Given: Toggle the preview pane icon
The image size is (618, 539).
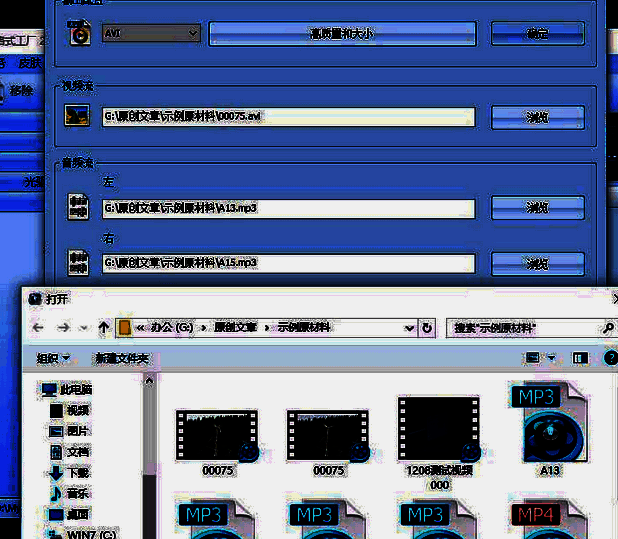Looking at the screenshot, I should point(579,358).
